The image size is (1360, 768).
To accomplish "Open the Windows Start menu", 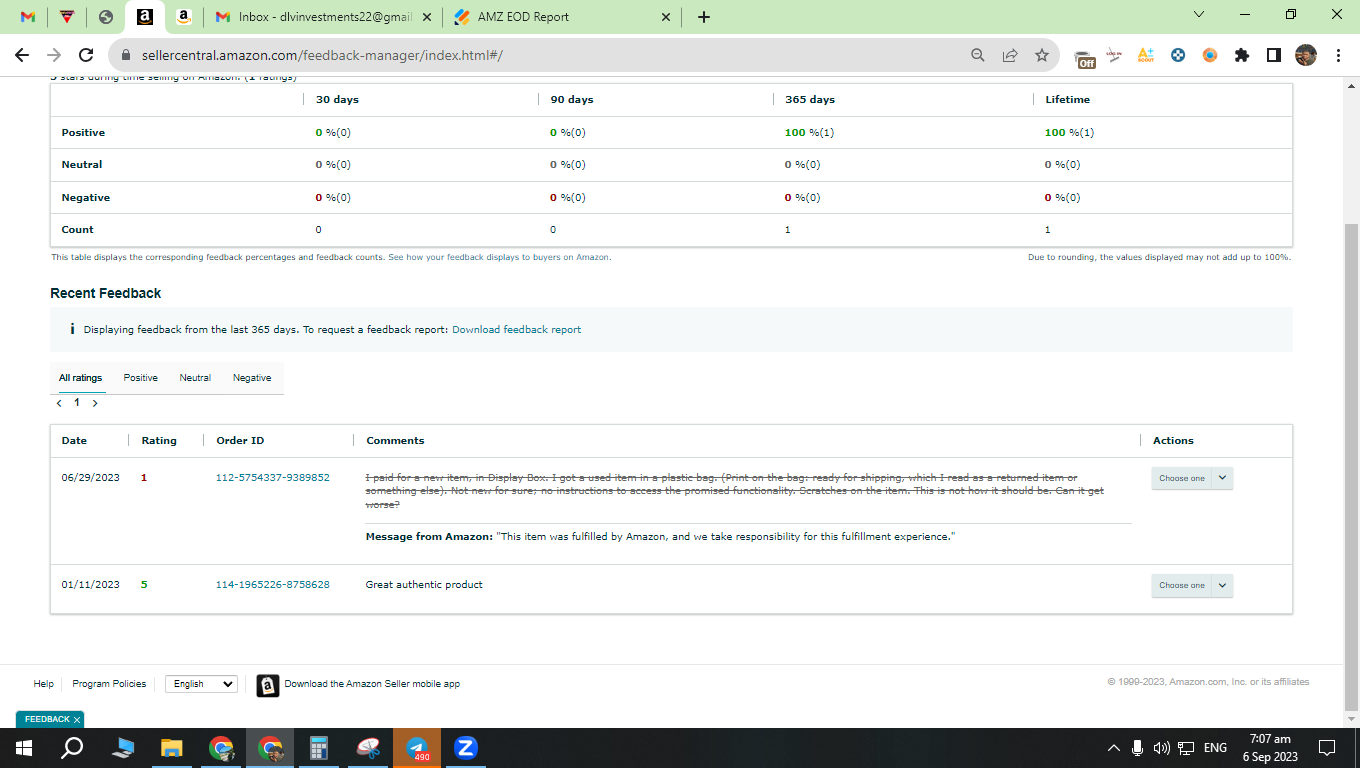I will click(24, 748).
